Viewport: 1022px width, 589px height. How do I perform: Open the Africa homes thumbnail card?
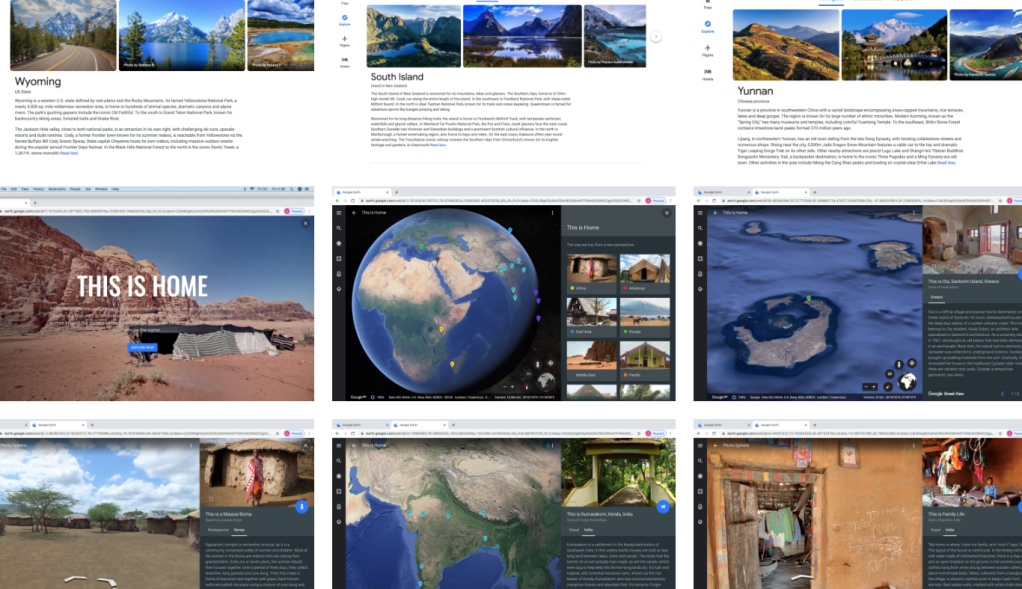click(591, 272)
